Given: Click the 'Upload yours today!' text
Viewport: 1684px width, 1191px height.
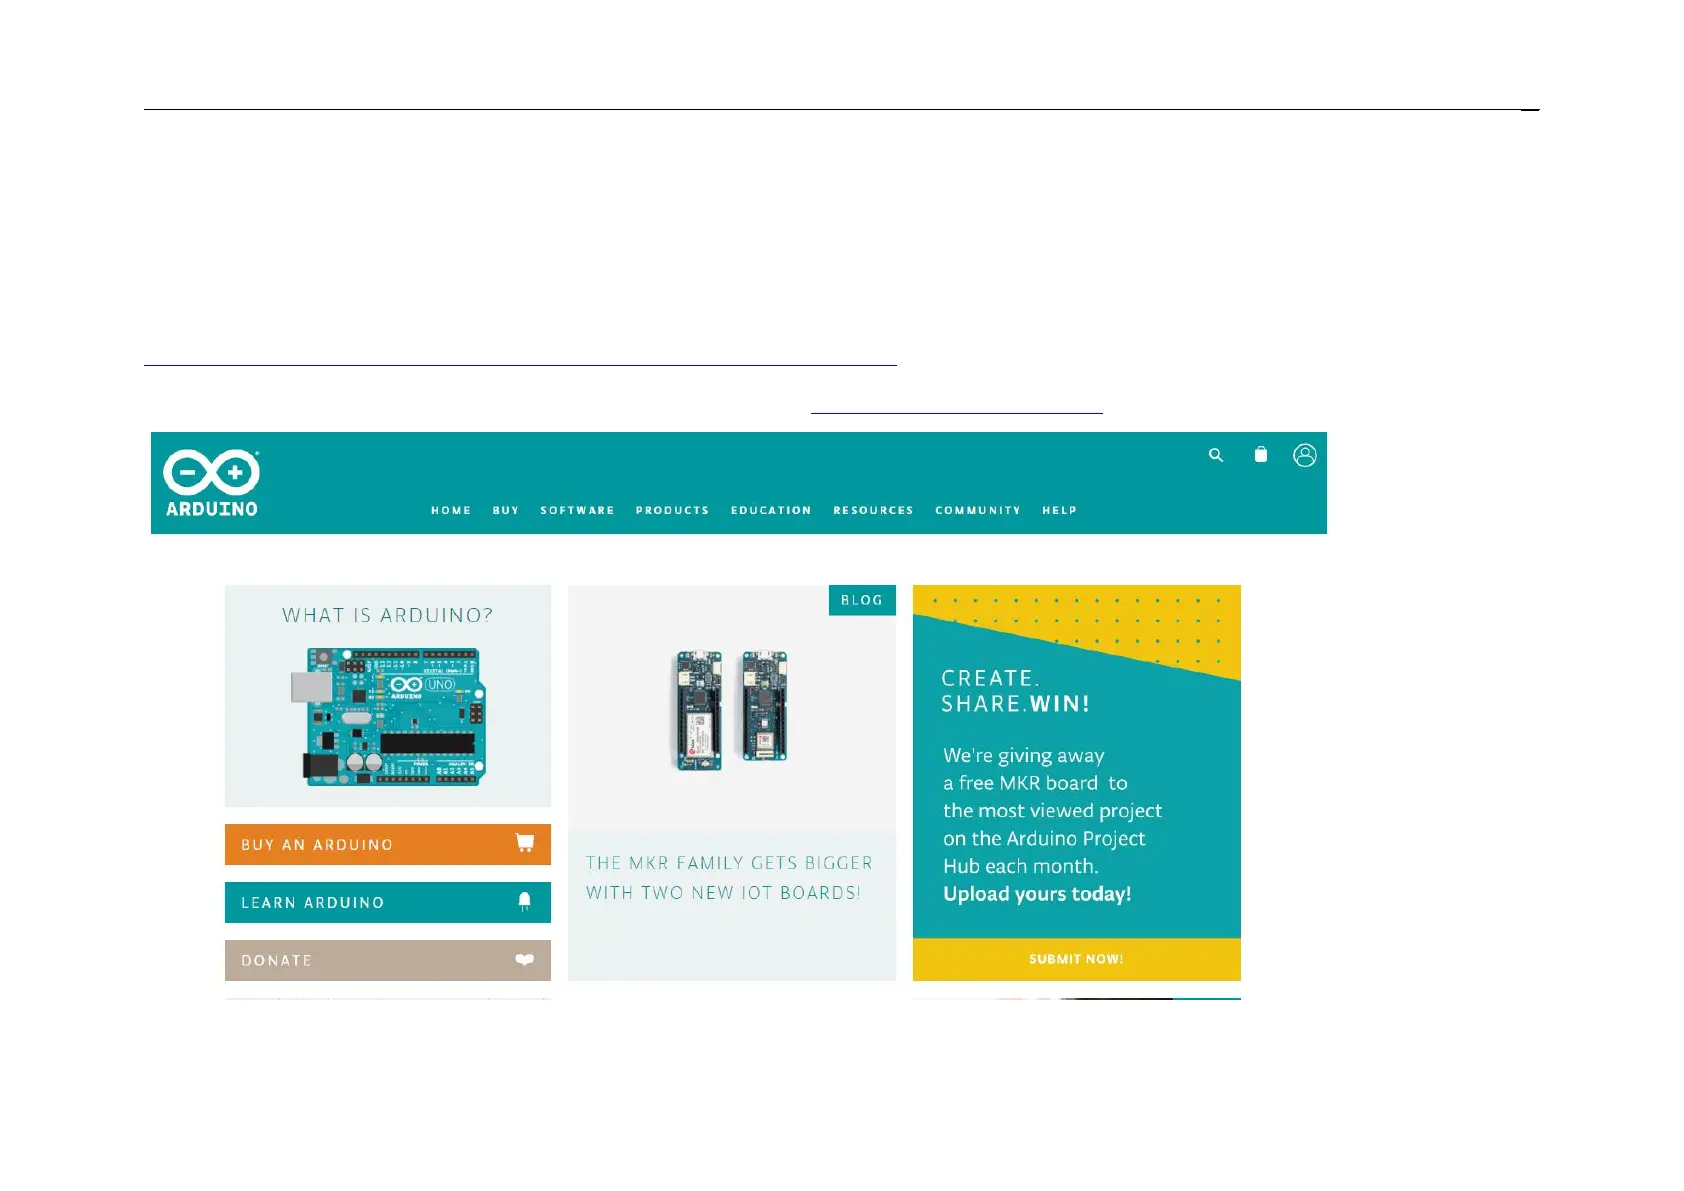Looking at the screenshot, I should pyautogui.click(x=1037, y=894).
